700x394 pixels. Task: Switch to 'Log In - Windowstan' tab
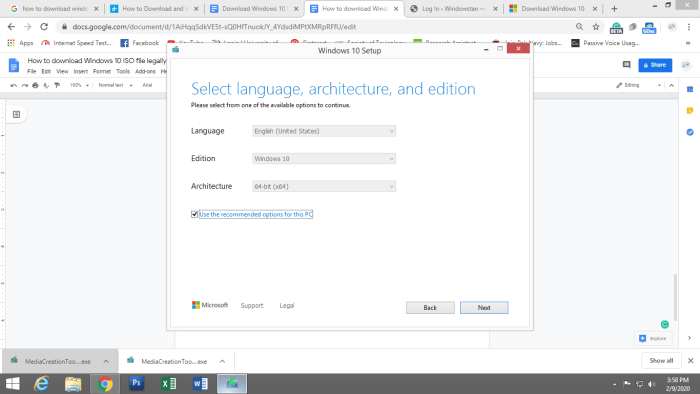coord(454,8)
